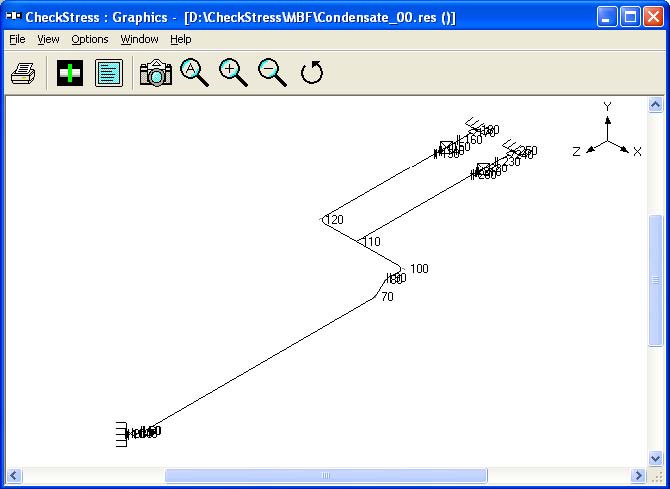The image size is (670, 489).
Task: Close the CheckStress window
Action: [x=654, y=17]
